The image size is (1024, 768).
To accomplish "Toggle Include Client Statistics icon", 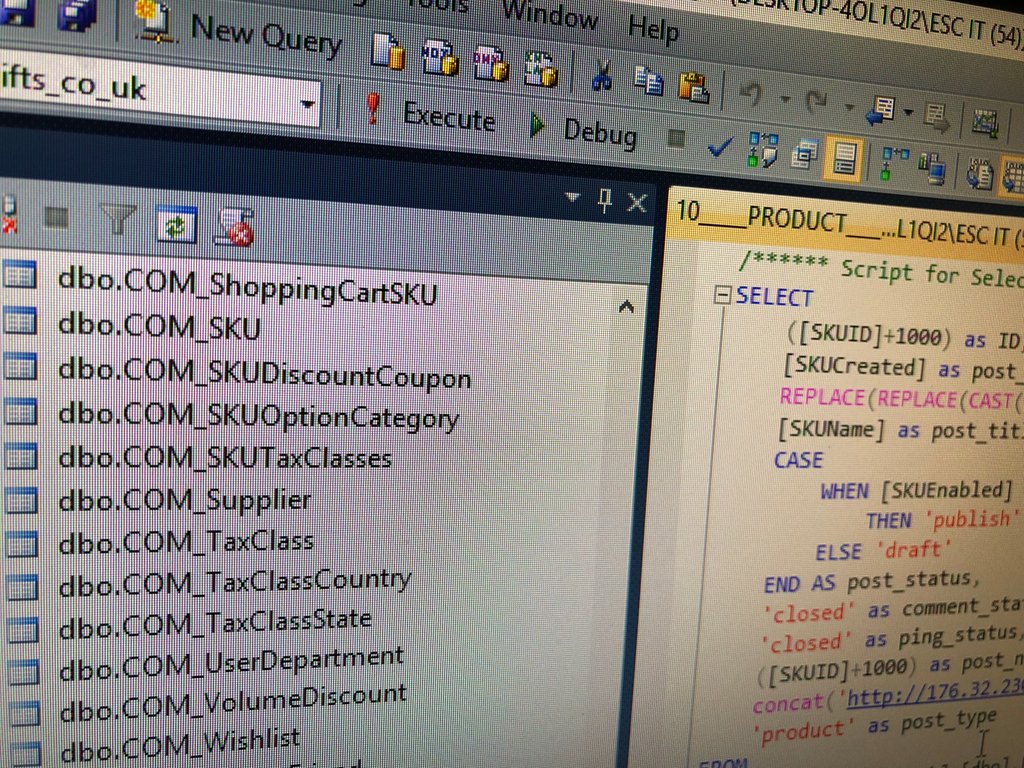I will coord(932,168).
